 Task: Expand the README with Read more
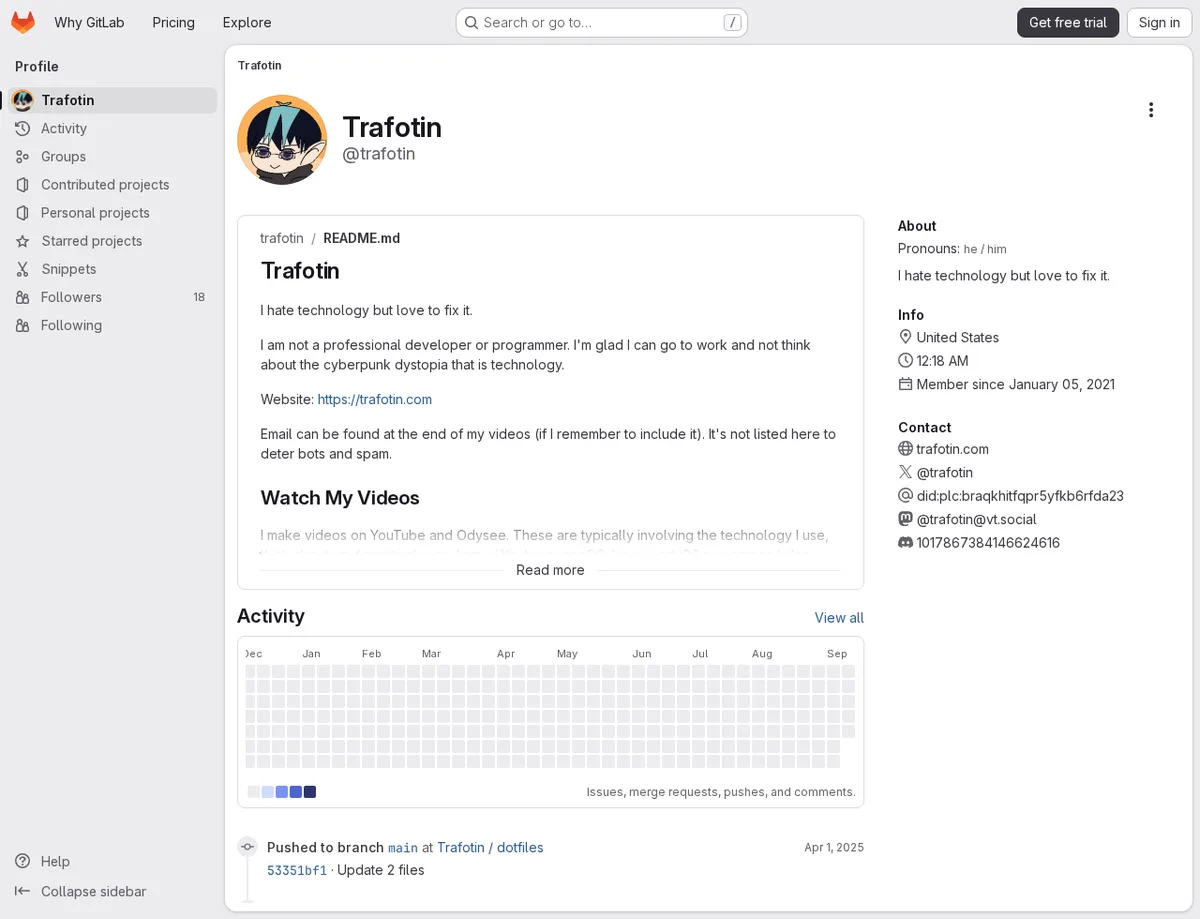(x=550, y=570)
